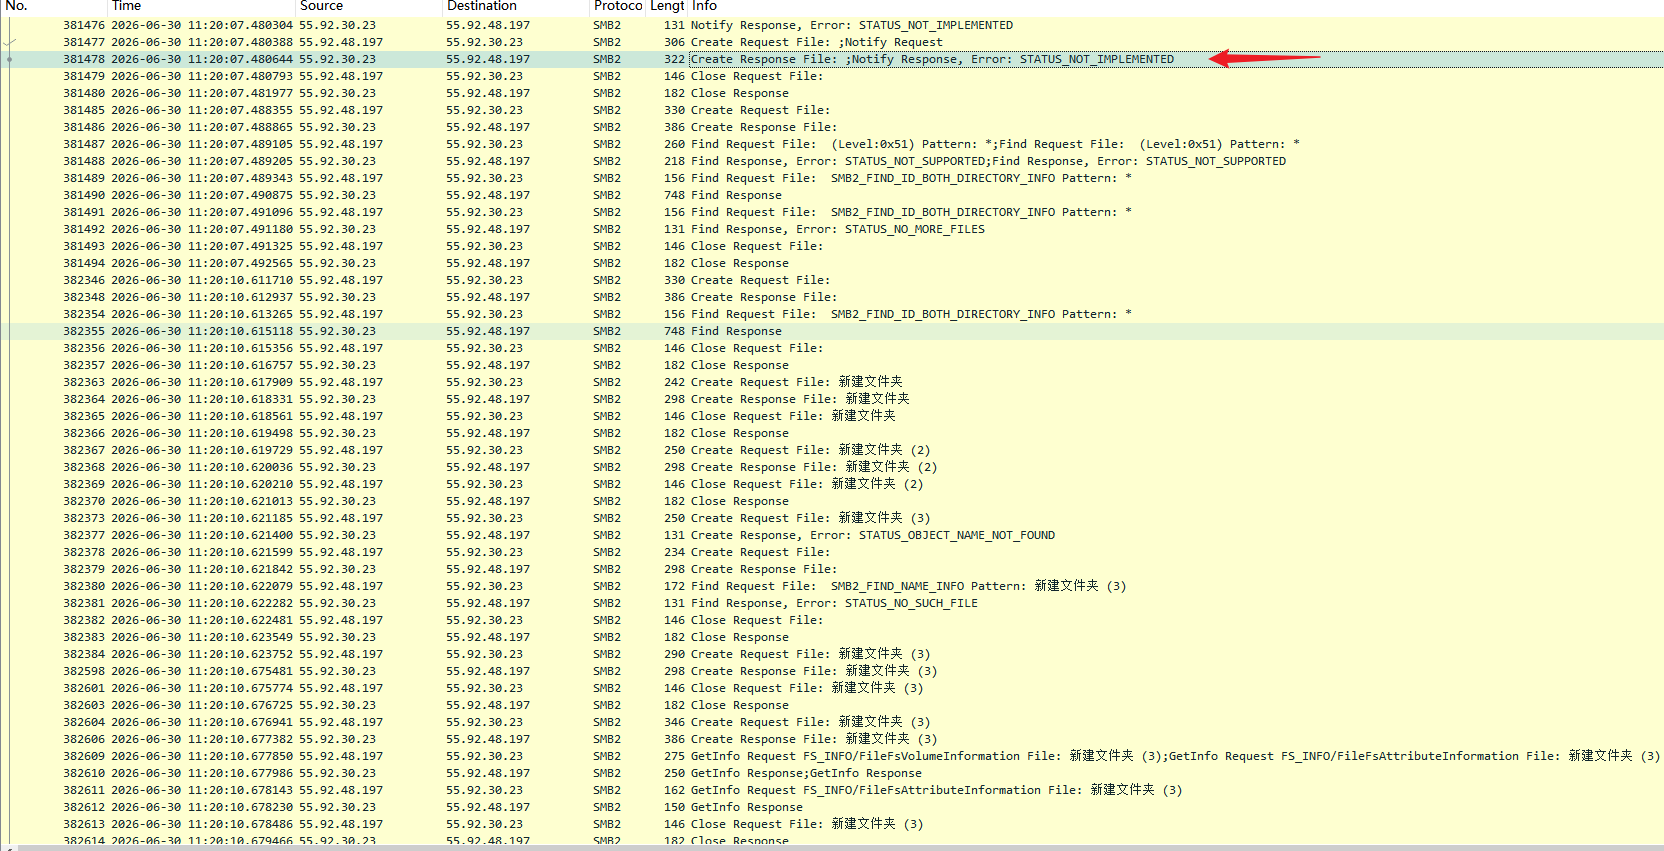
Task: Select packet 381487 Find Request Level 0x51
Action: click(x=832, y=144)
